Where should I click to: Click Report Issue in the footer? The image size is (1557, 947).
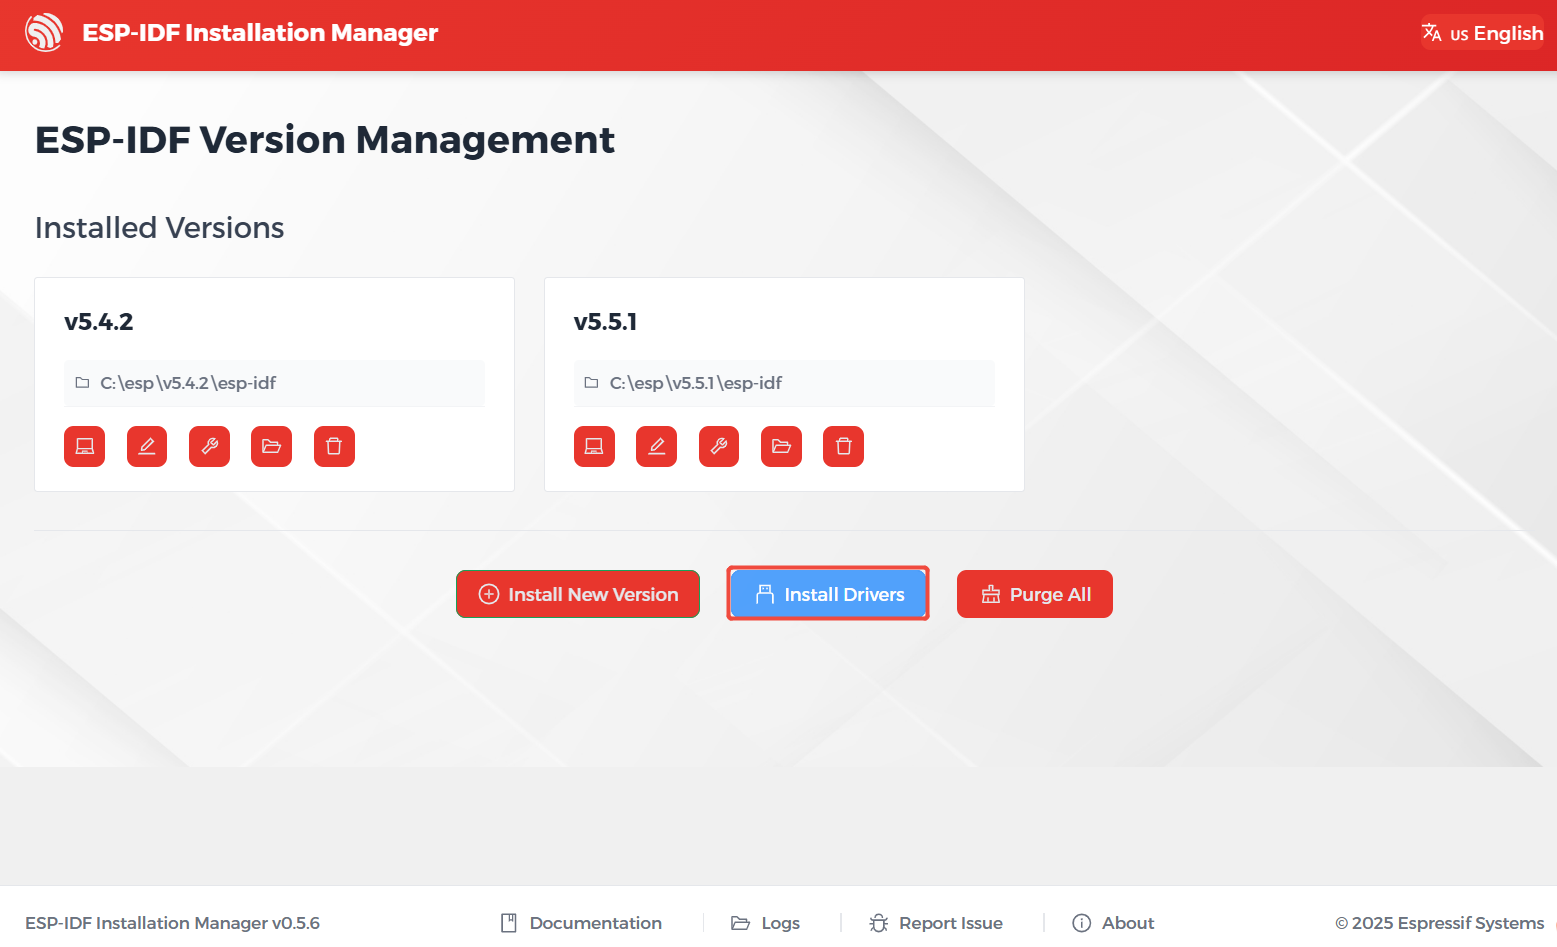click(x=936, y=923)
